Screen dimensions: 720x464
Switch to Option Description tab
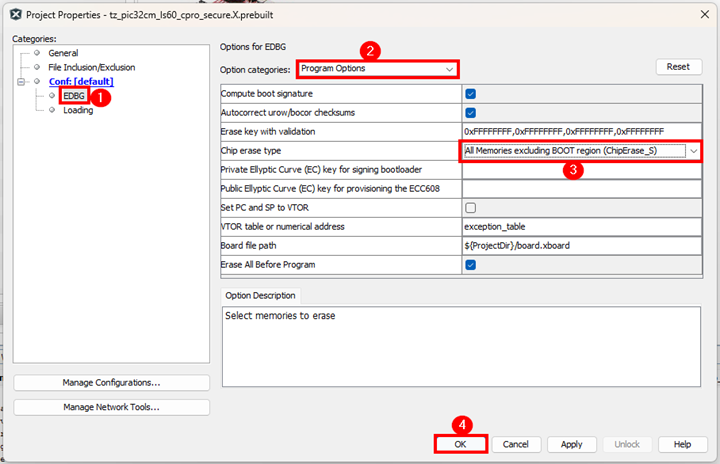[259, 296]
